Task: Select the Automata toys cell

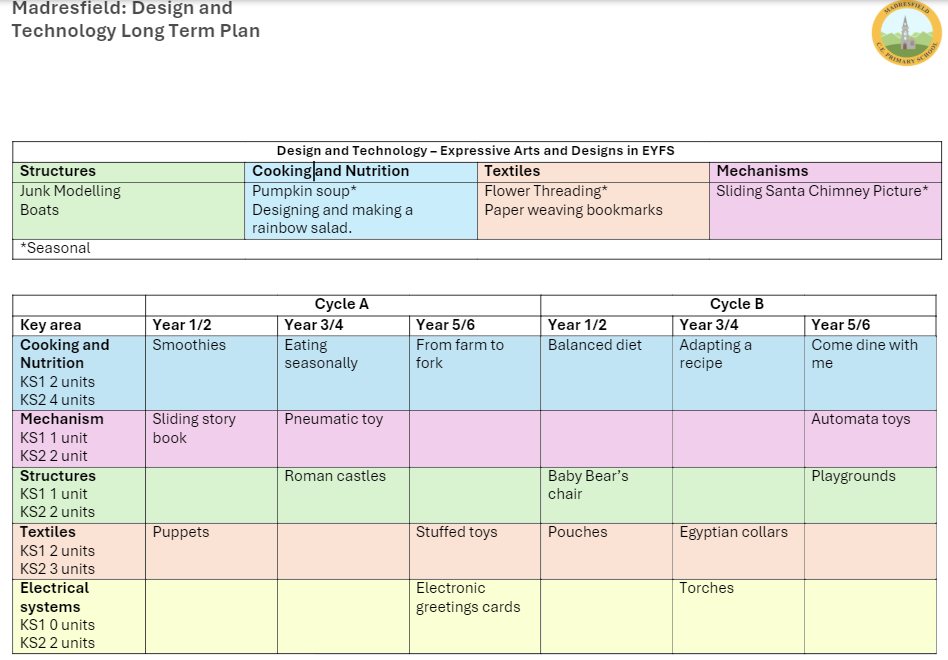Action: [860, 419]
